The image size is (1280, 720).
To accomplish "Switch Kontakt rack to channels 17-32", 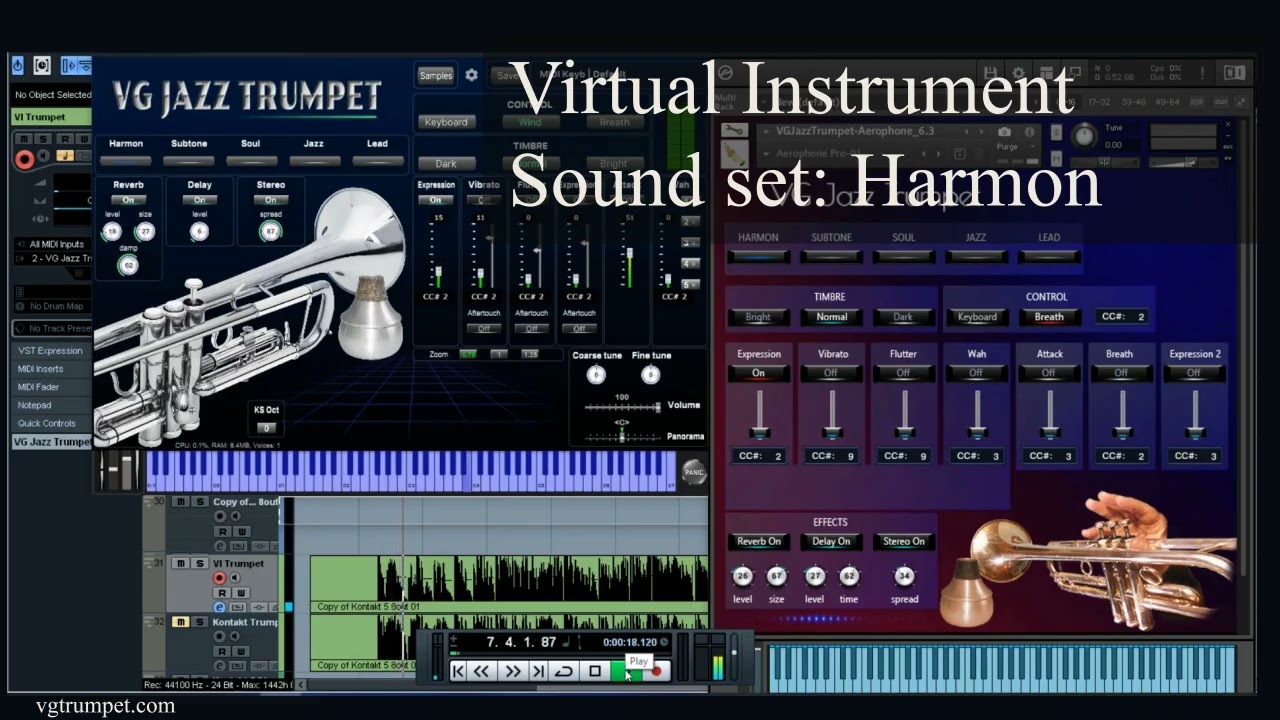I will 1098,102.
